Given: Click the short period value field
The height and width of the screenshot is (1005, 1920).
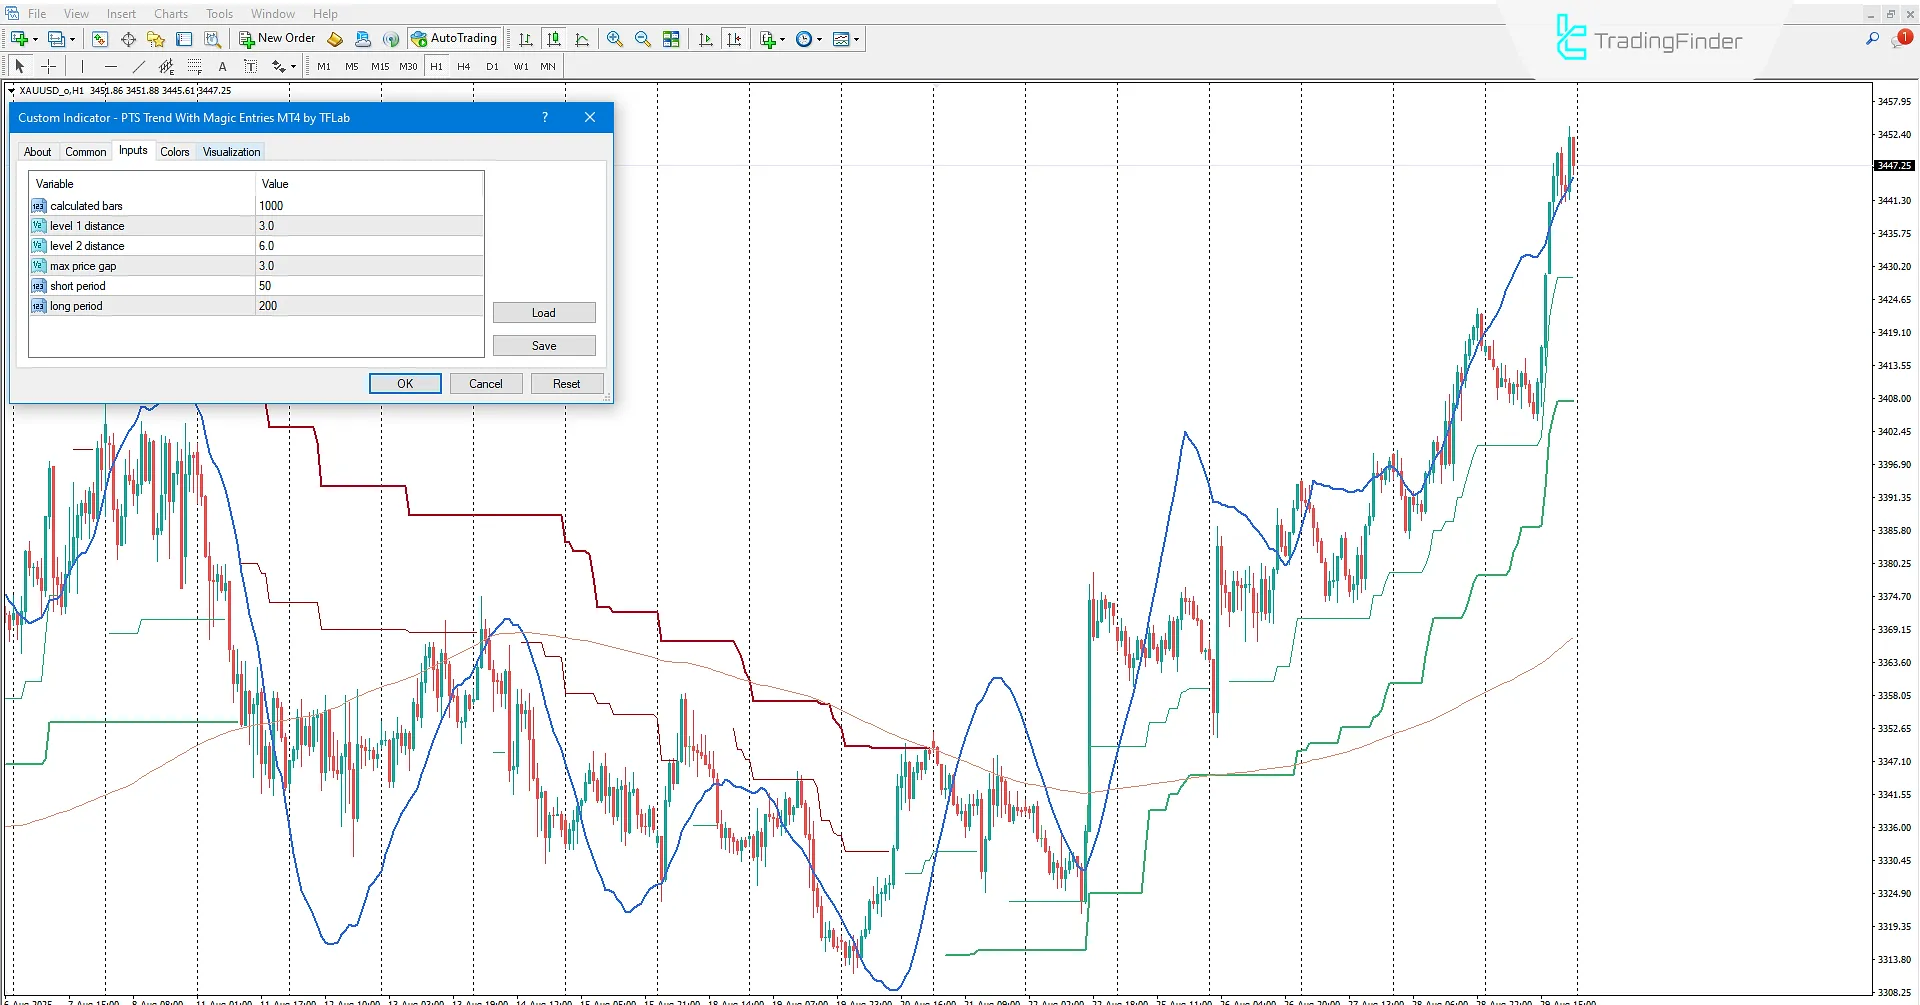Looking at the screenshot, I should click(368, 286).
